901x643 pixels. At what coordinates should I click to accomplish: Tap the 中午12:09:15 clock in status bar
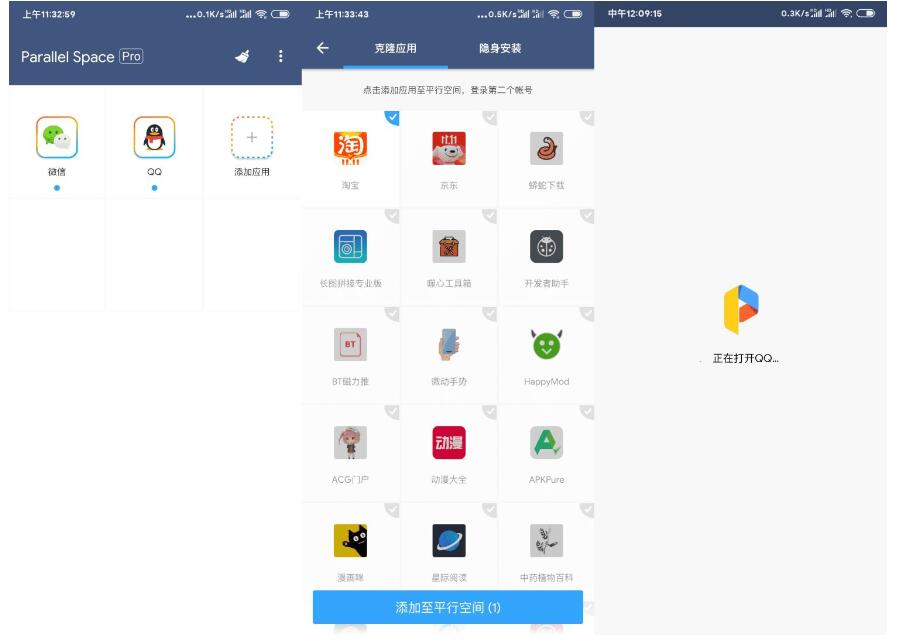pos(635,13)
